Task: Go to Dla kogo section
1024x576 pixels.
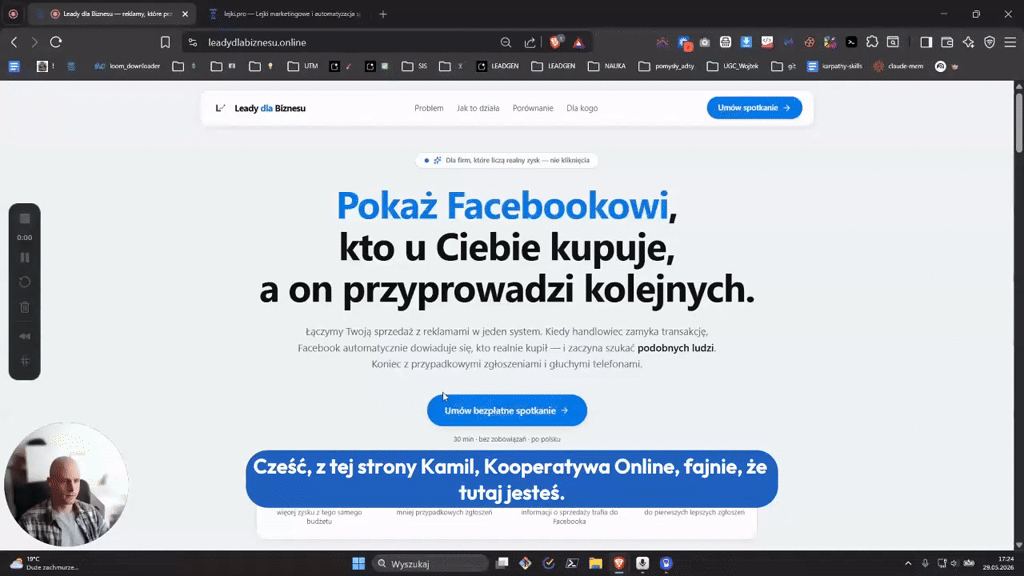Action: [x=582, y=108]
